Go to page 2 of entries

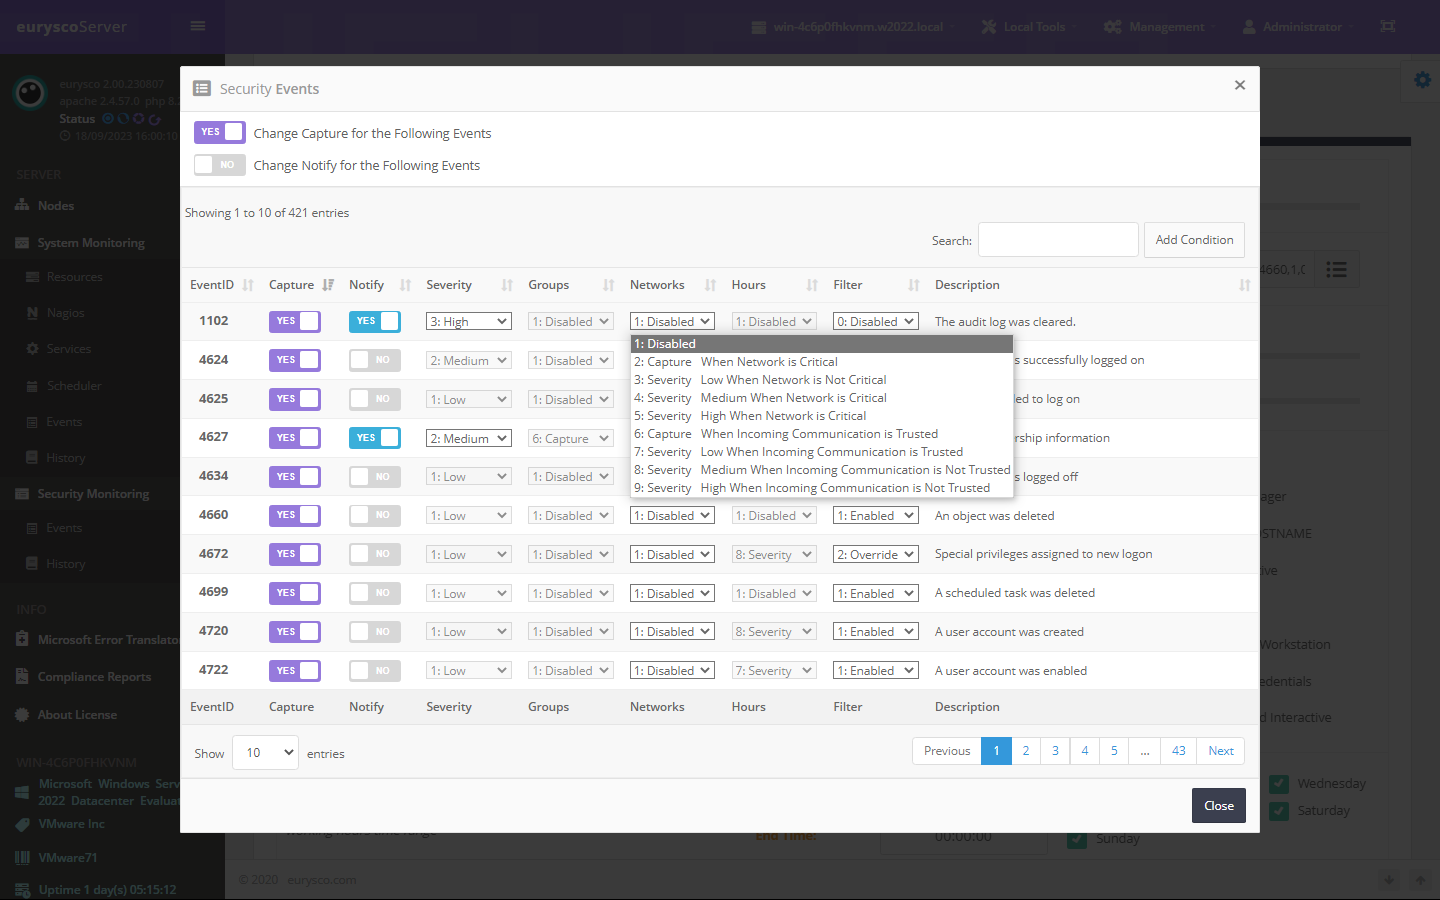click(x=1026, y=751)
